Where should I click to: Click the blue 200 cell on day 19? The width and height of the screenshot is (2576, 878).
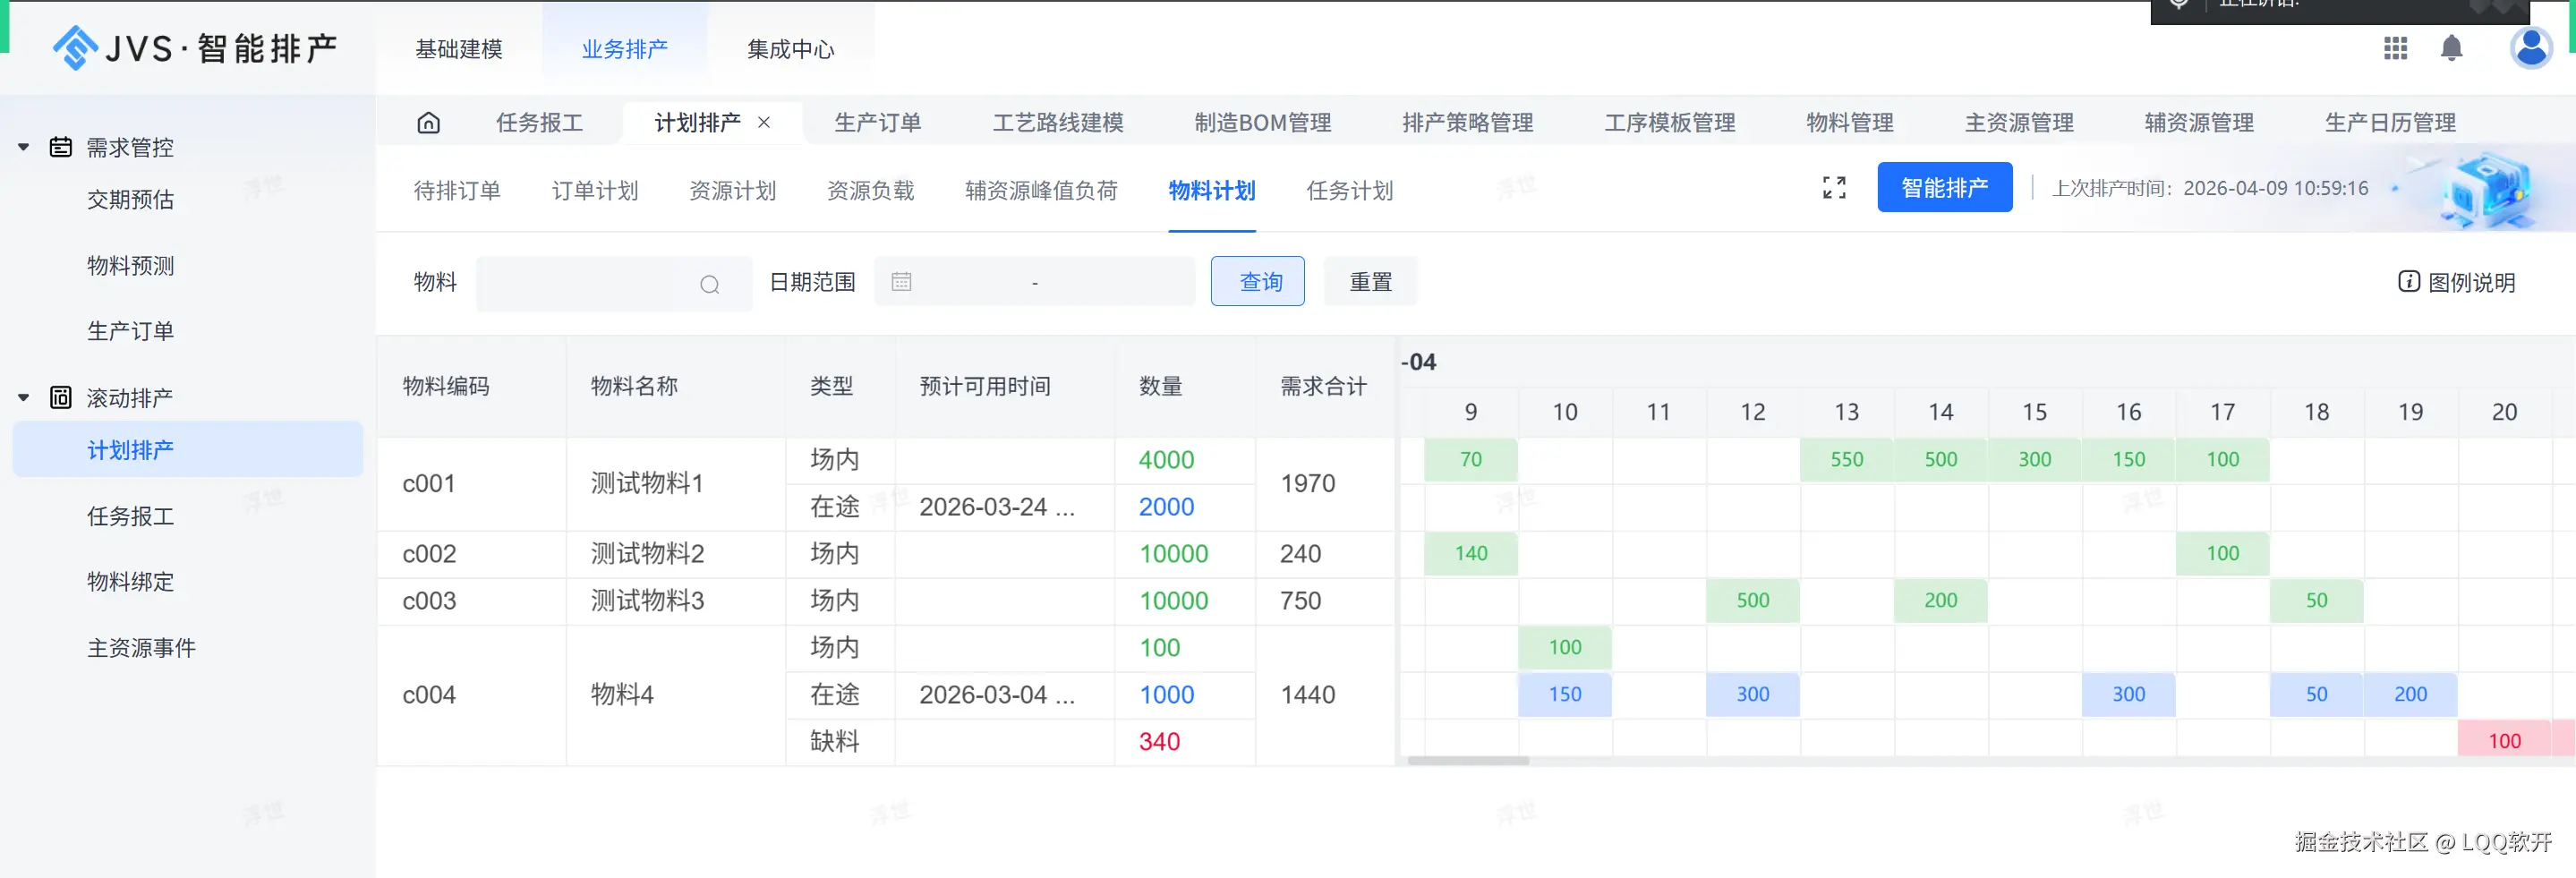pos(2410,695)
